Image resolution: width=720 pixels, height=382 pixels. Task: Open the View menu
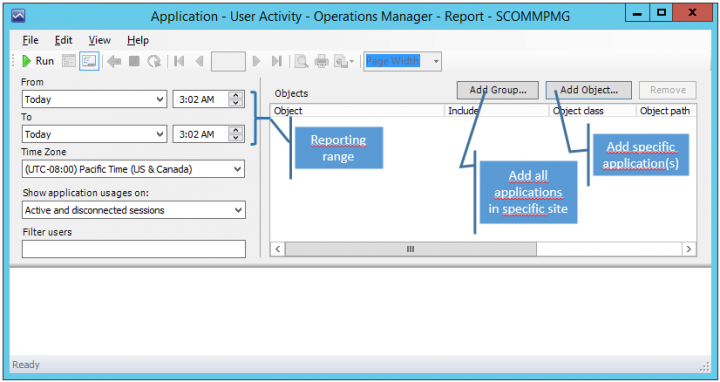(x=100, y=40)
